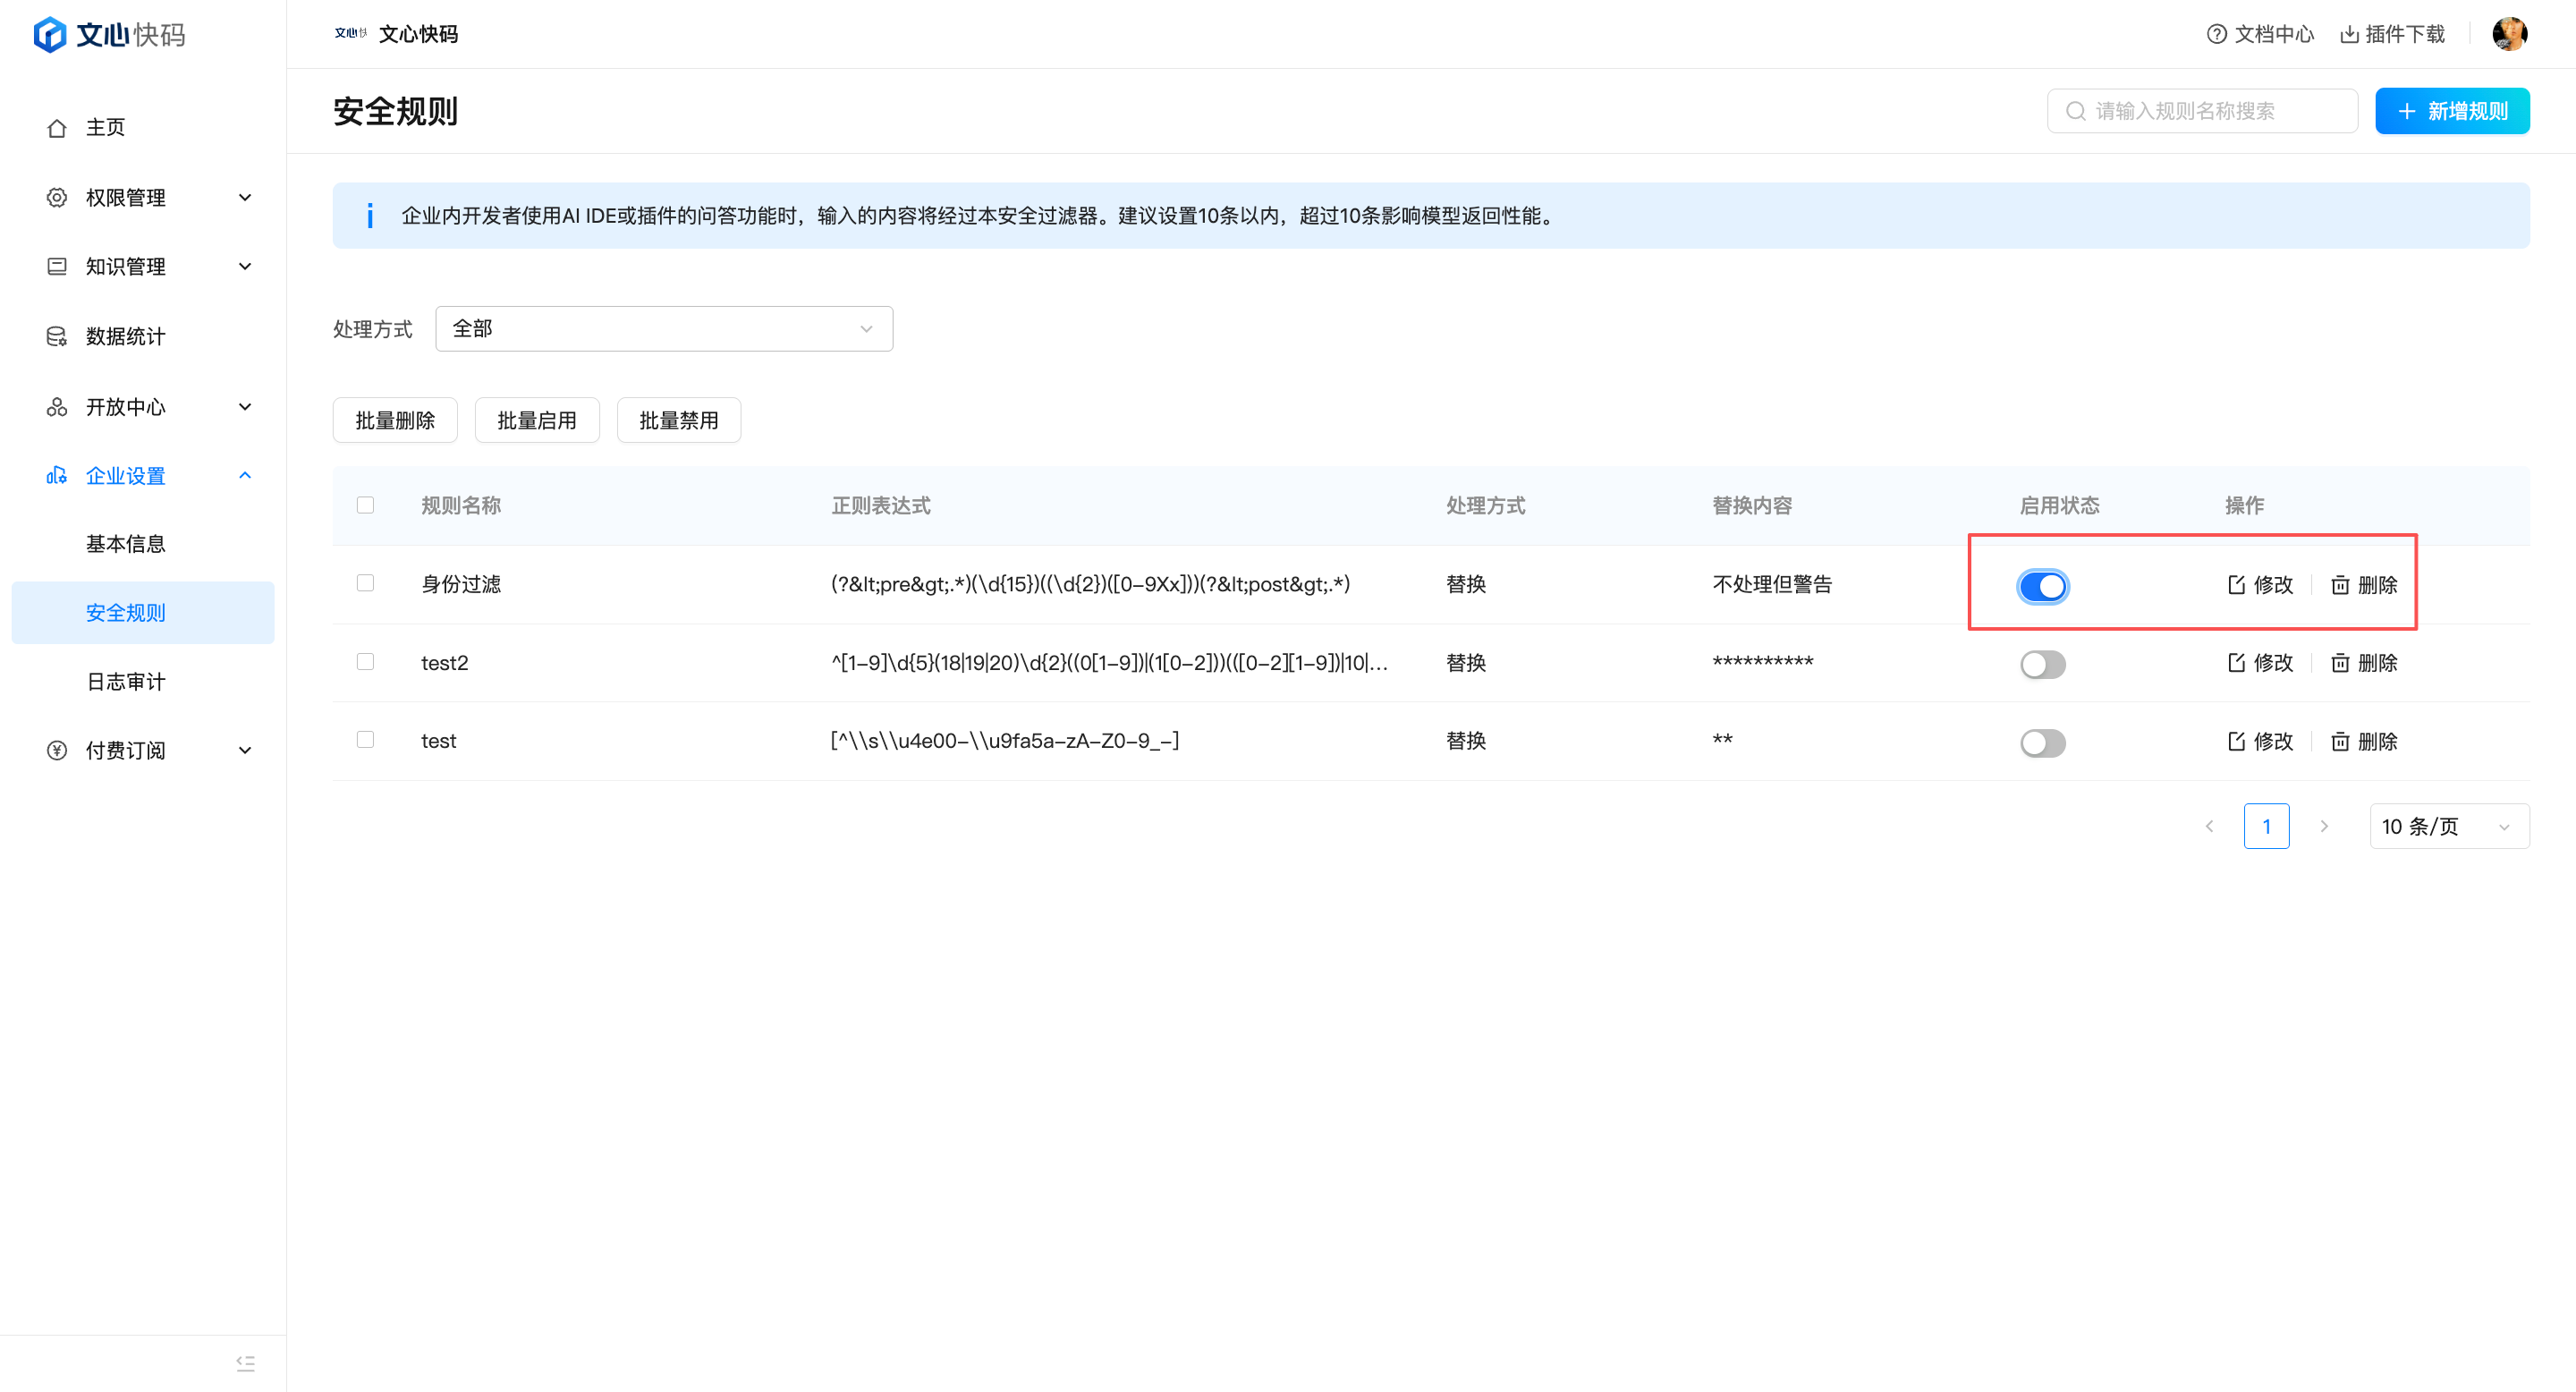The width and height of the screenshot is (2576, 1392).
Task: Enable the test2 rule switch
Action: pos(2042,664)
